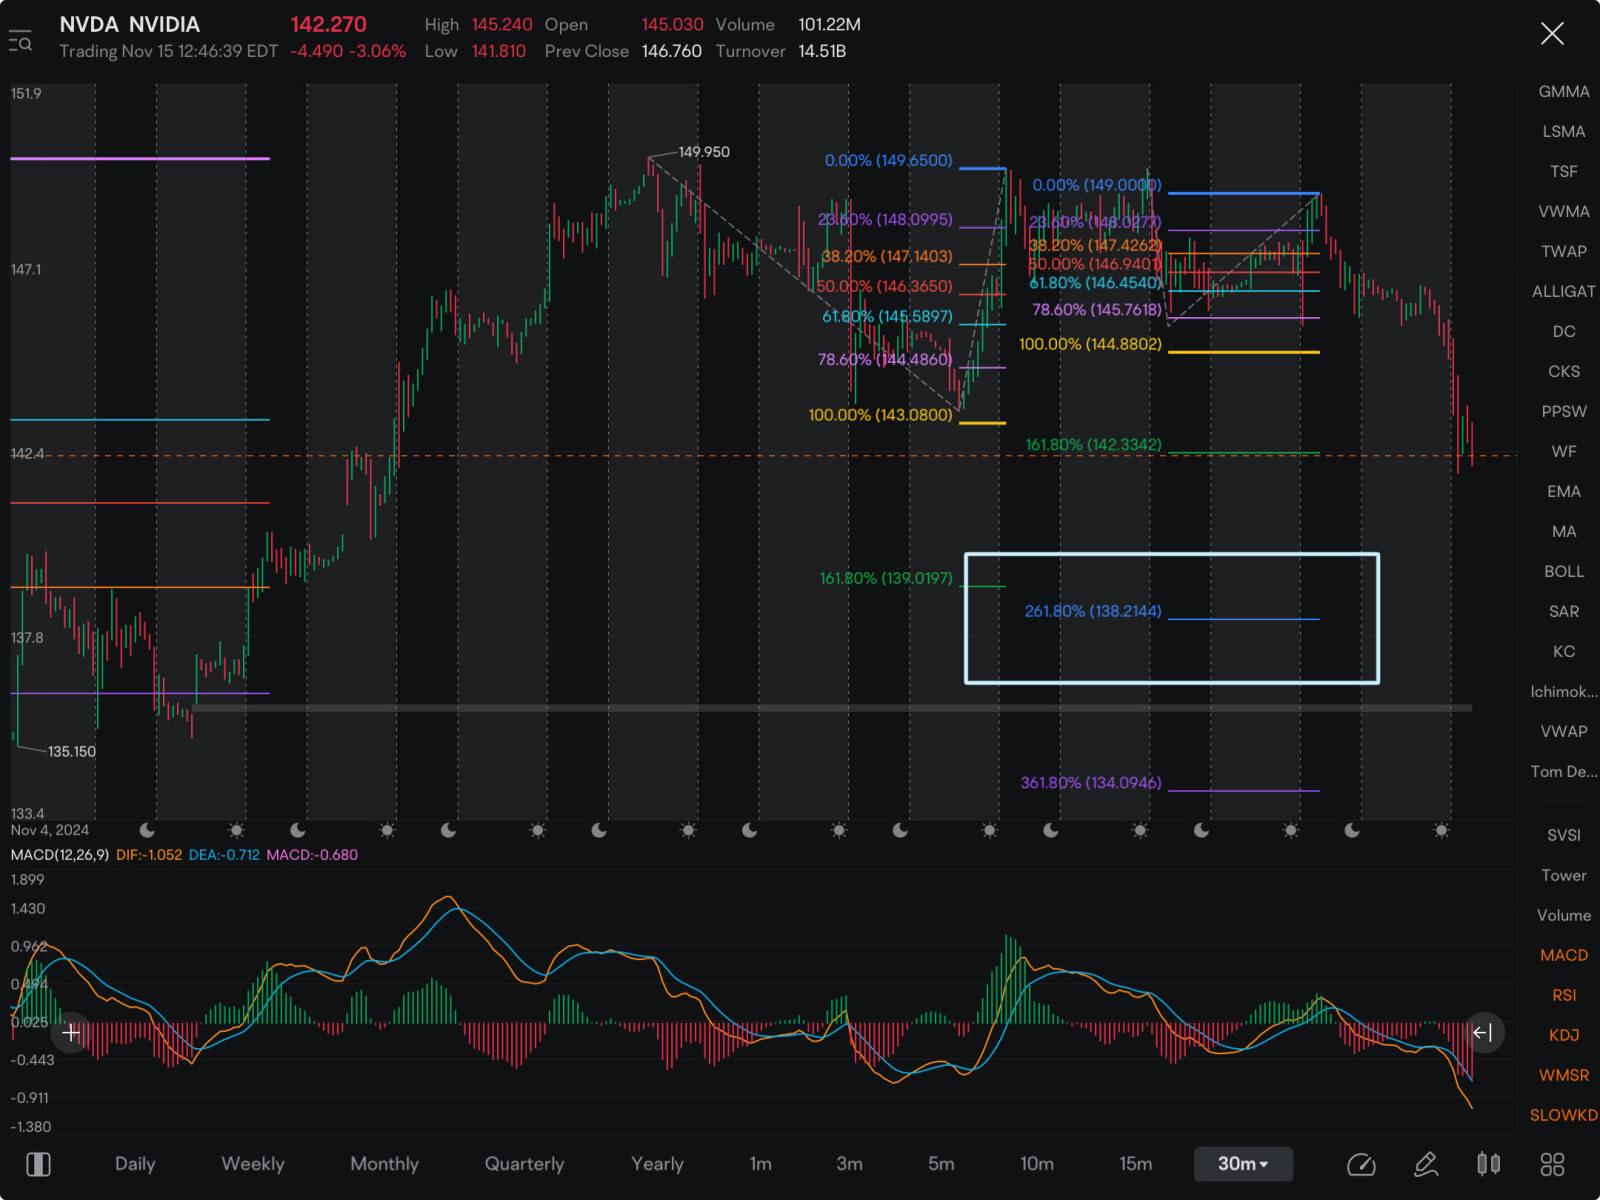This screenshot has height=1200, width=1600.
Task: Tap the NVDA NVIDIA ticker title
Action: 129,24
